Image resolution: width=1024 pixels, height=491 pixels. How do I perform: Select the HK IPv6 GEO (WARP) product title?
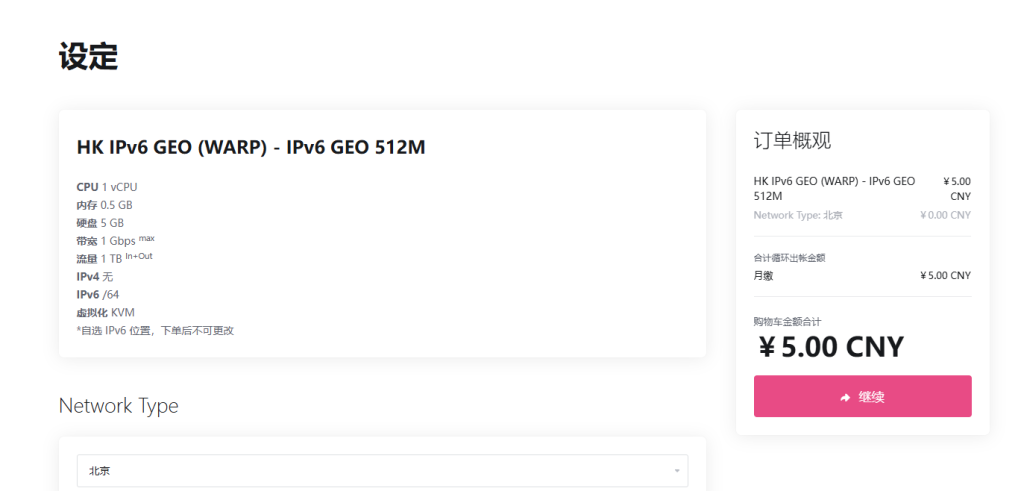[251, 147]
